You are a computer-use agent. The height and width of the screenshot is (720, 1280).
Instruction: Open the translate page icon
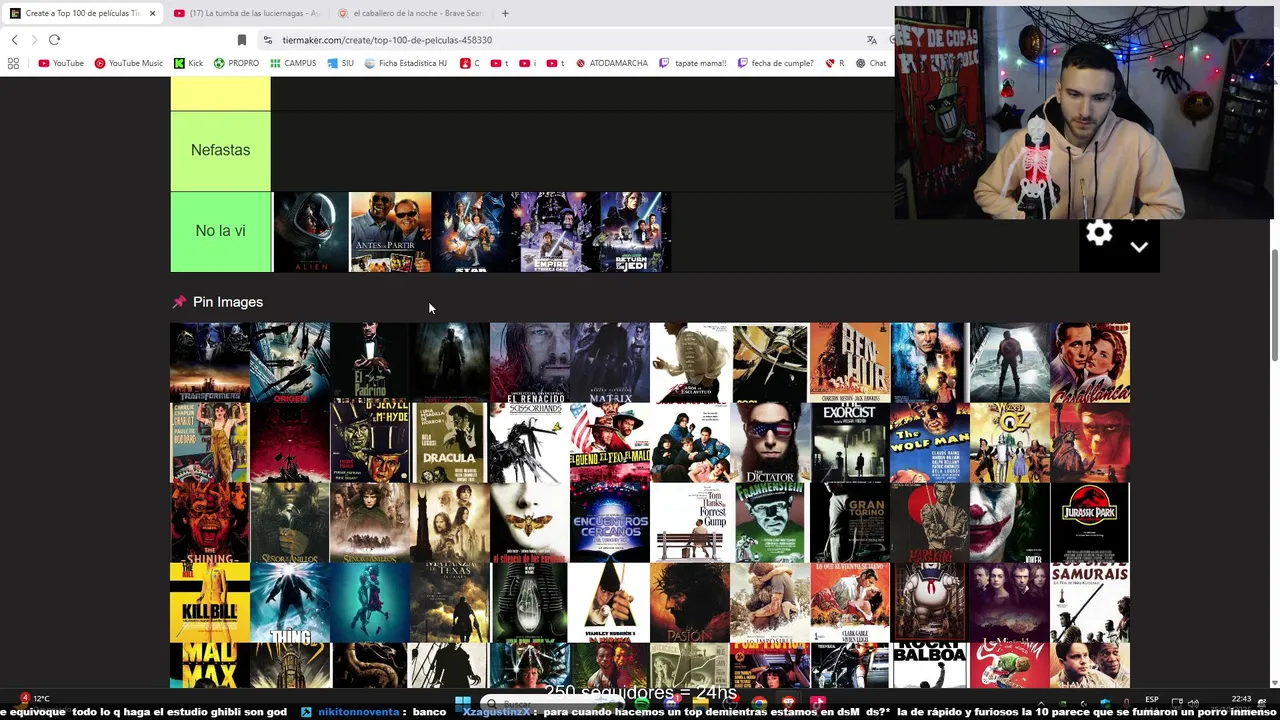(x=872, y=40)
